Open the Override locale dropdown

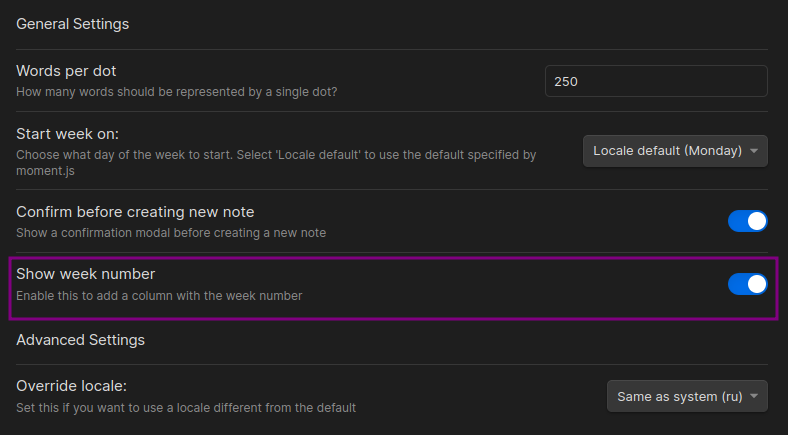[687, 396]
